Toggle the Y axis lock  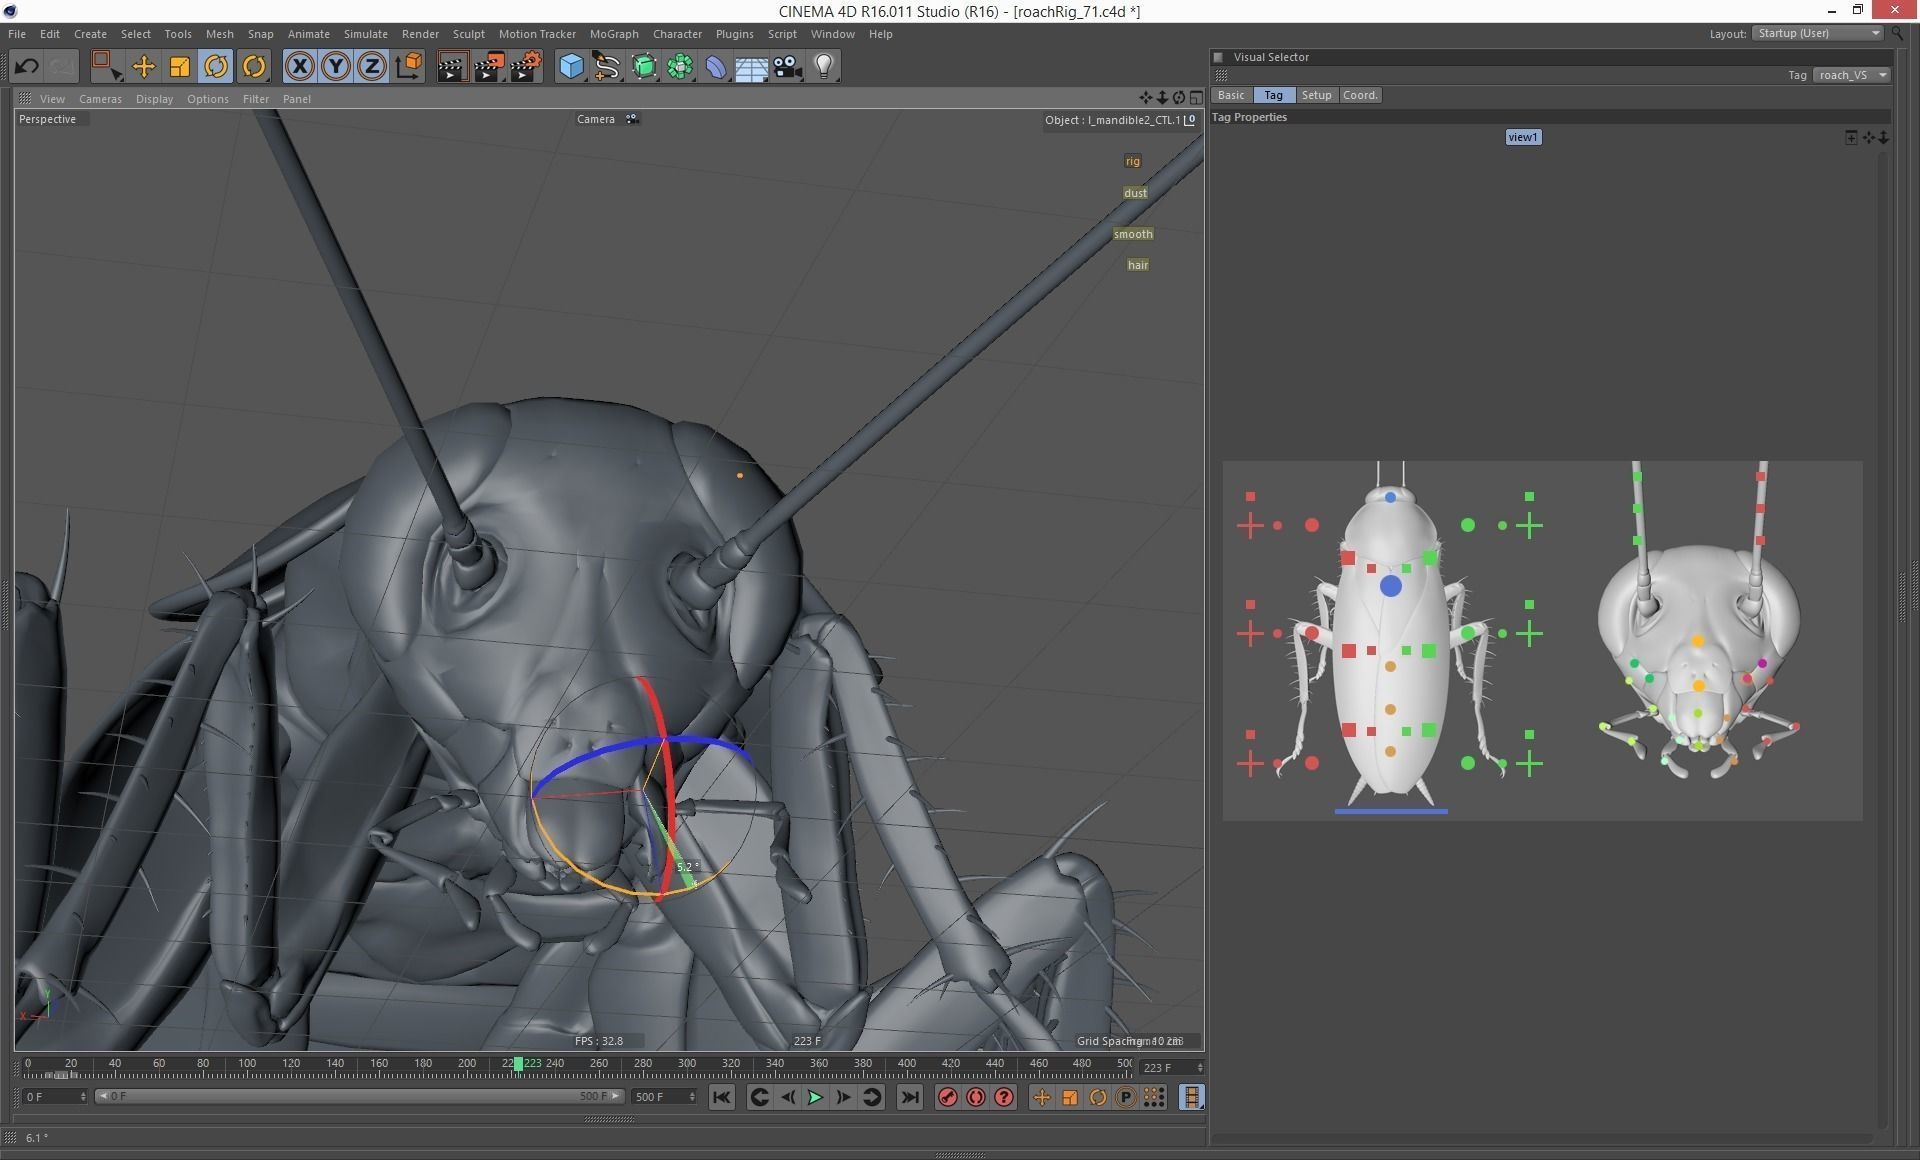pos(336,67)
